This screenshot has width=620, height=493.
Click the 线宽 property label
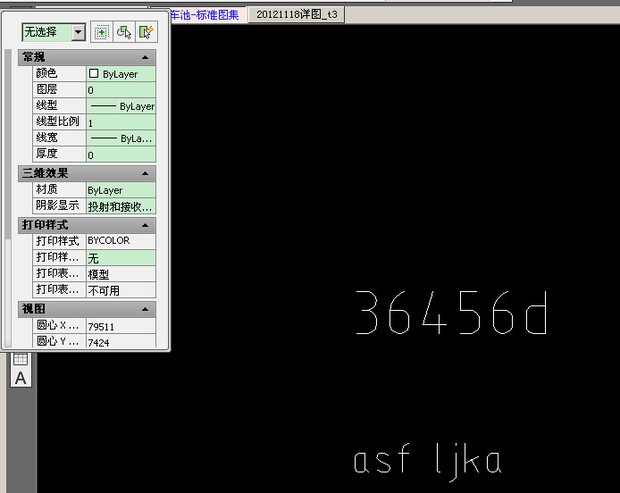pos(47,138)
